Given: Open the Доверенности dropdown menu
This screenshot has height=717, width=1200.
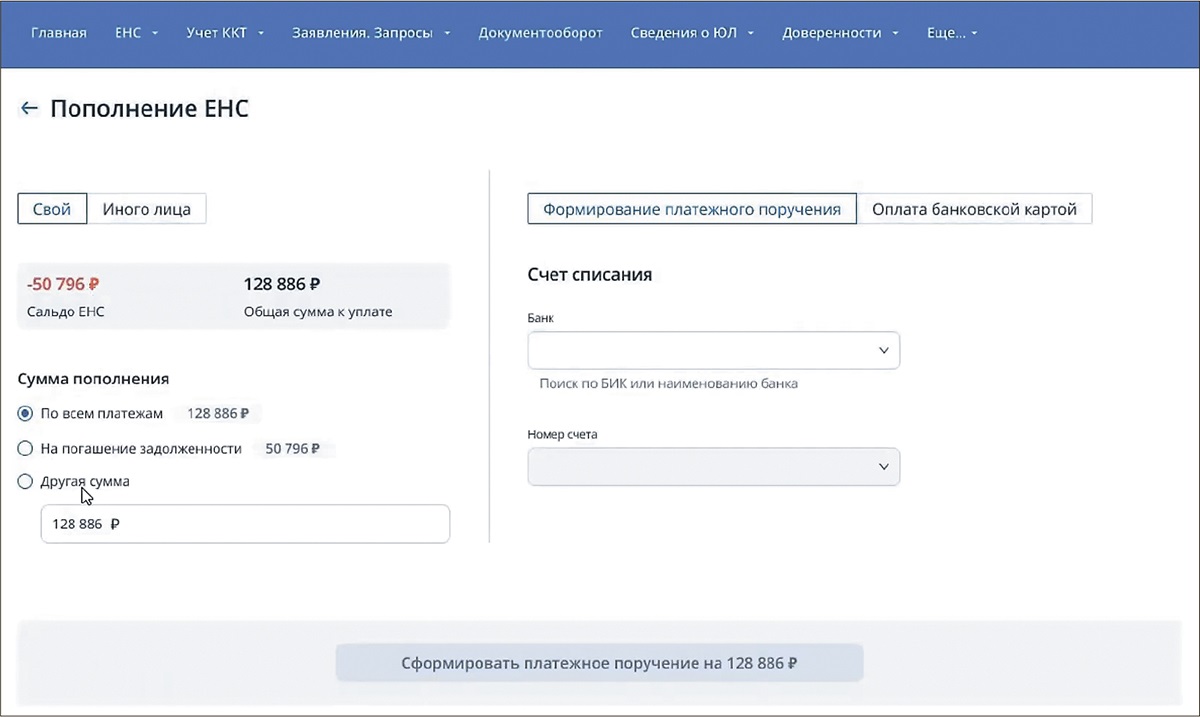Looking at the screenshot, I should pyautogui.click(x=840, y=33).
